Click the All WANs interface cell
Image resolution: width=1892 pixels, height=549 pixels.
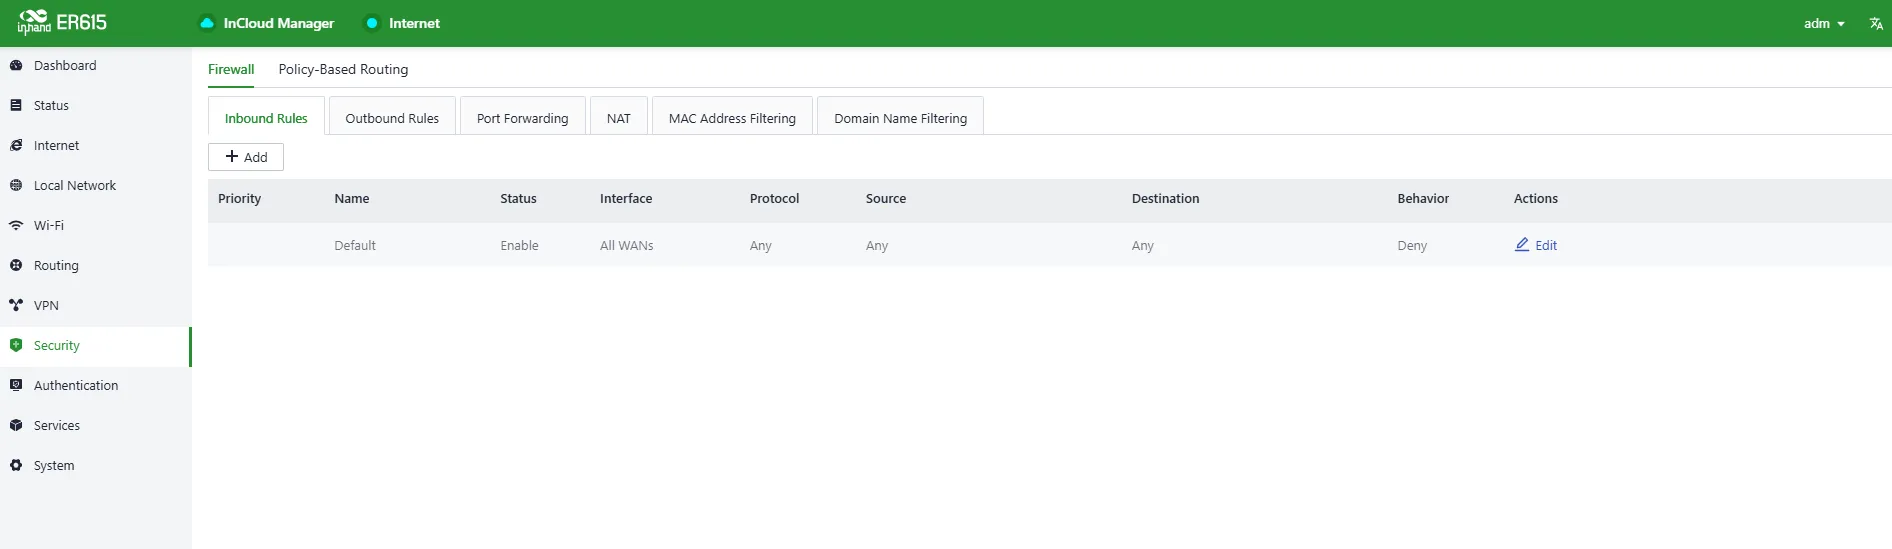click(x=627, y=245)
